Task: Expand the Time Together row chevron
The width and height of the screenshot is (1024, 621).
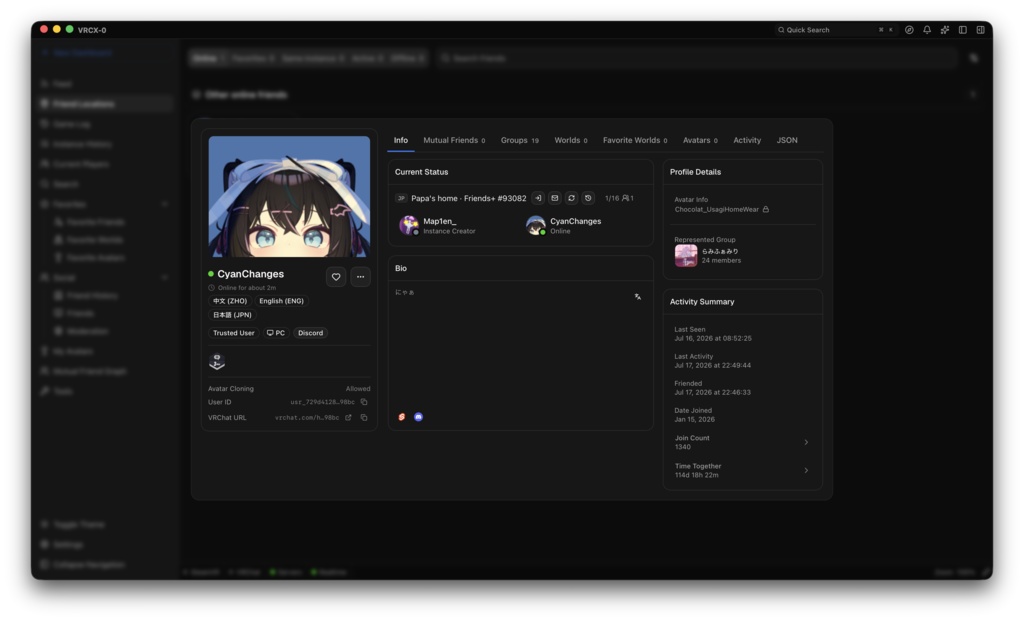Action: [806, 471]
